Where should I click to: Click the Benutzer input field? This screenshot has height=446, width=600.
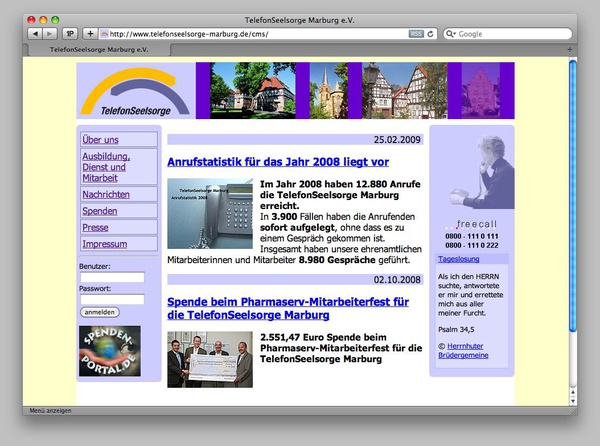pos(112,277)
